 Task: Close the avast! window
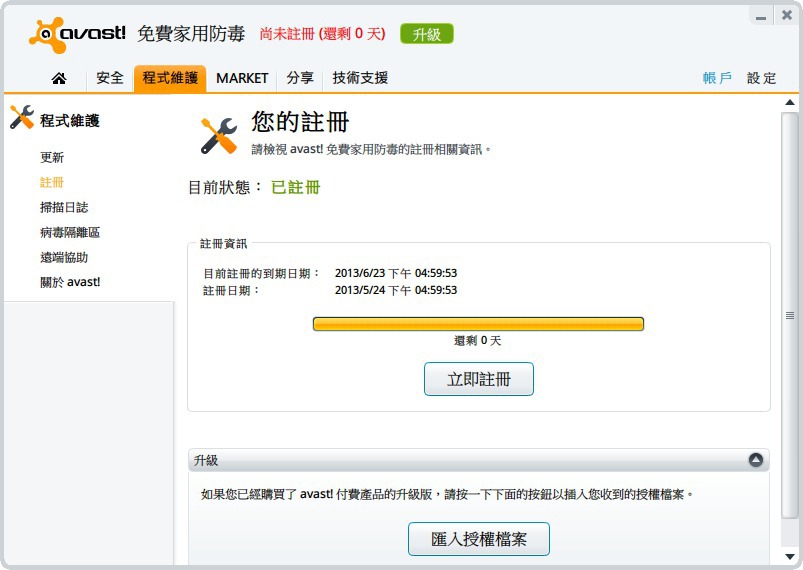pyautogui.click(x=787, y=15)
